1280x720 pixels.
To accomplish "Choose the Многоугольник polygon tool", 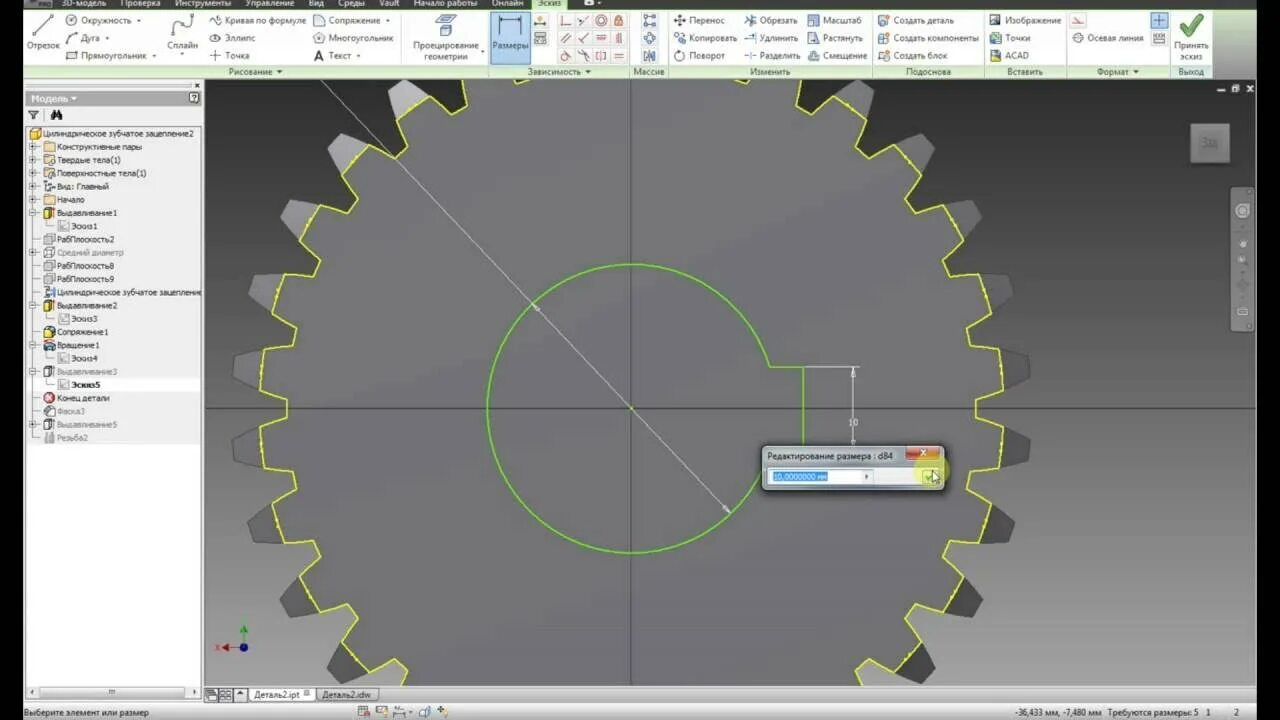I will 351,38.
